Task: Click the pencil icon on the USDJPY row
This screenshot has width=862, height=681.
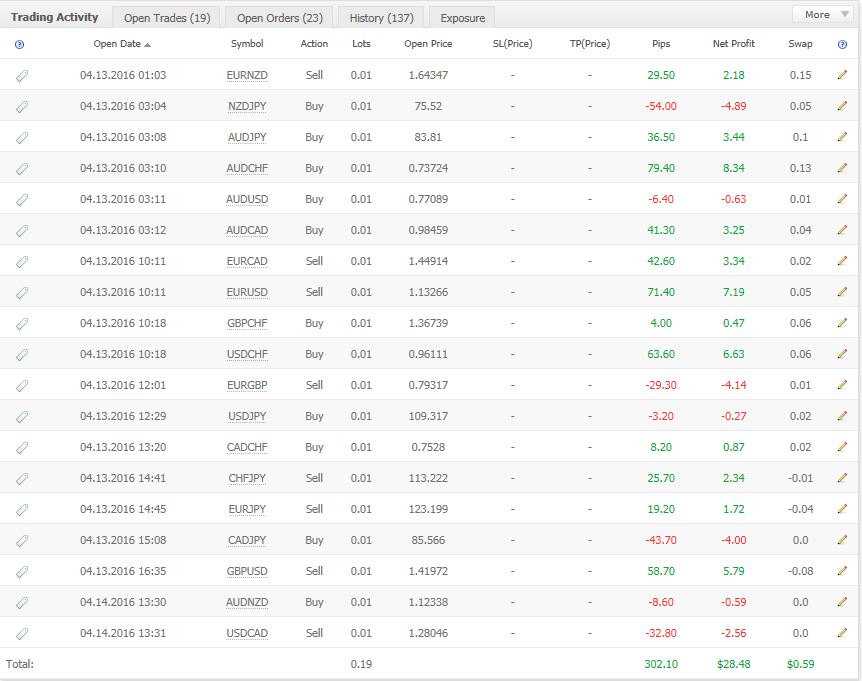Action: pos(842,416)
